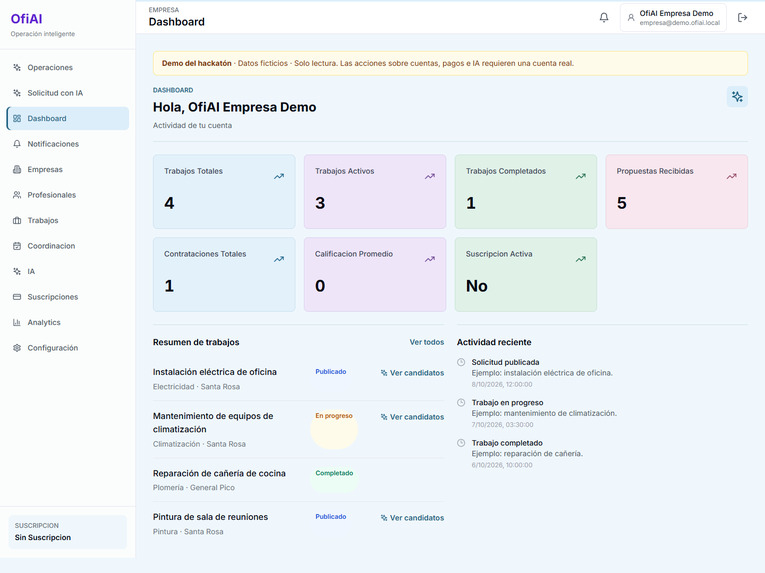765x573 pixels.
Task: Open the OfiAI Empresa Demo account button
Action: click(673, 18)
